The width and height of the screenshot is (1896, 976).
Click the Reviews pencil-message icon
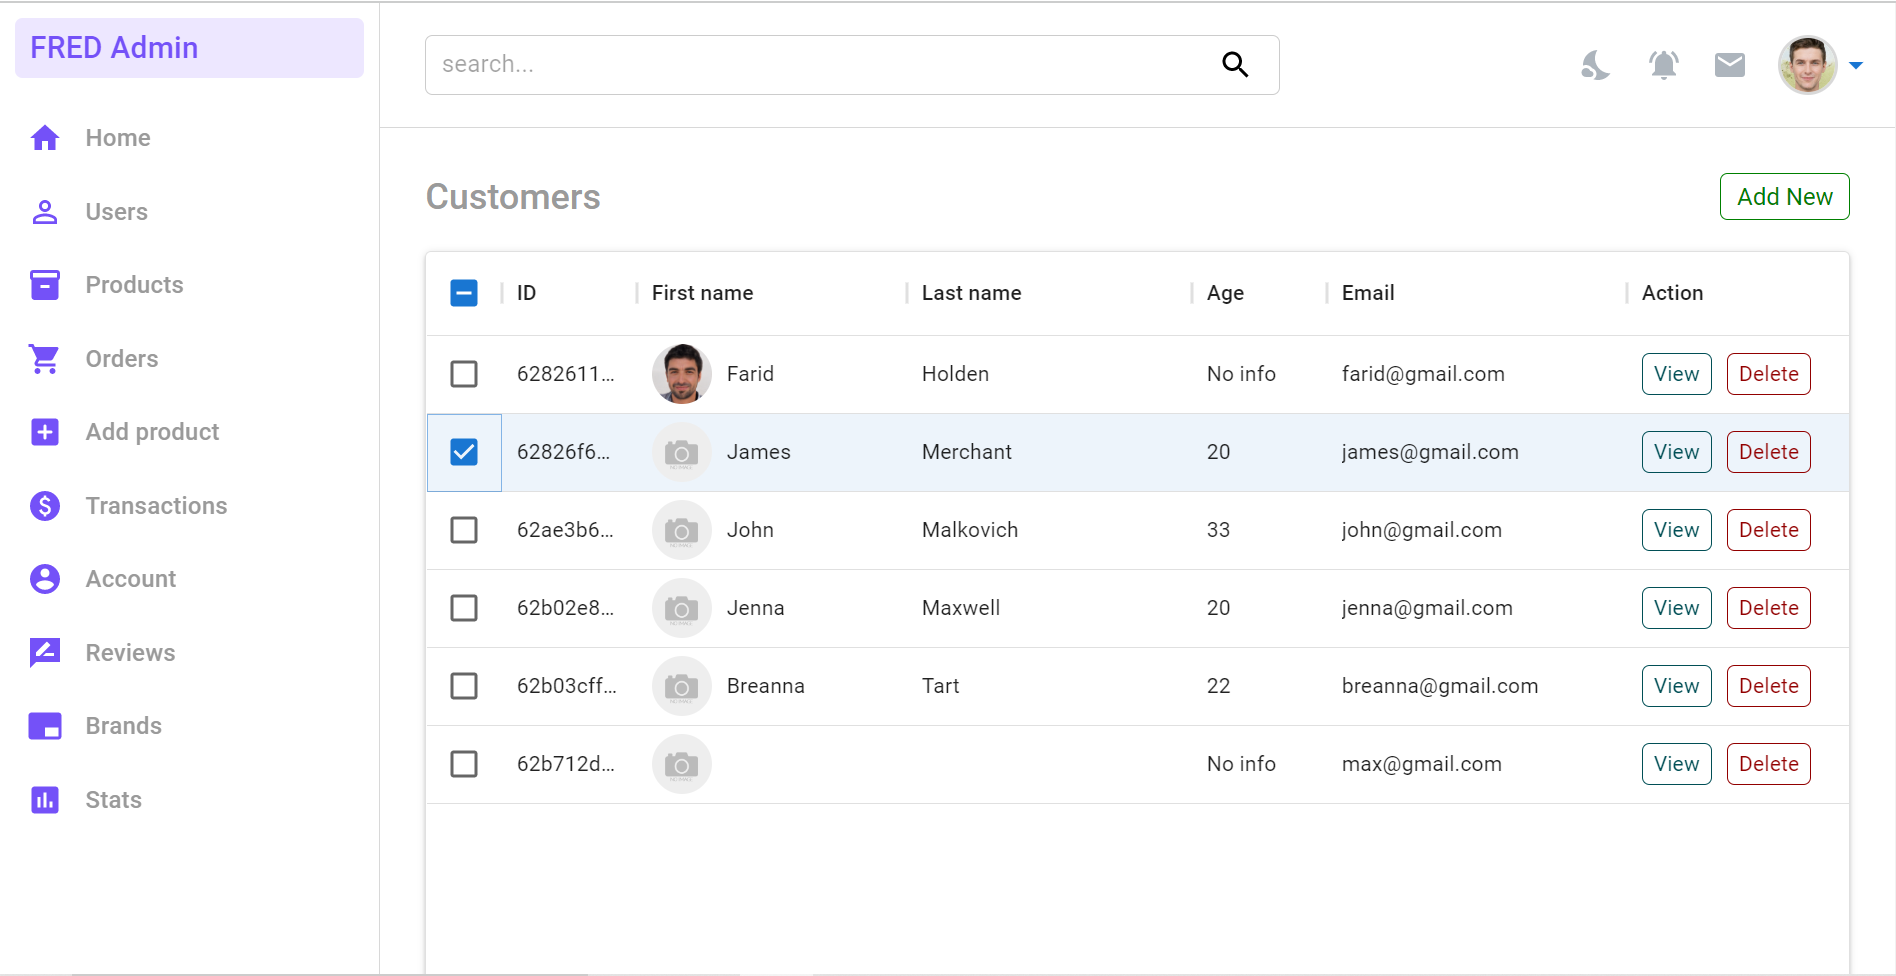[x=45, y=653]
